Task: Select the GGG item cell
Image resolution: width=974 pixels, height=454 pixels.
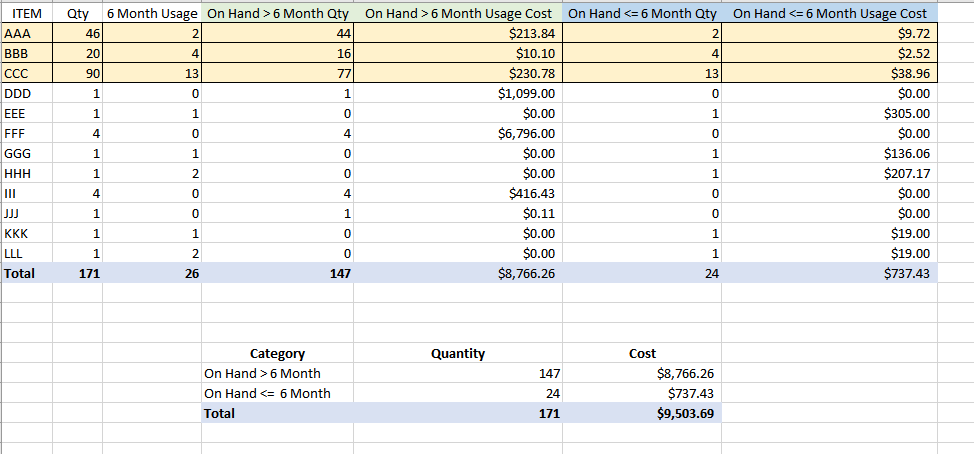Action: point(27,153)
